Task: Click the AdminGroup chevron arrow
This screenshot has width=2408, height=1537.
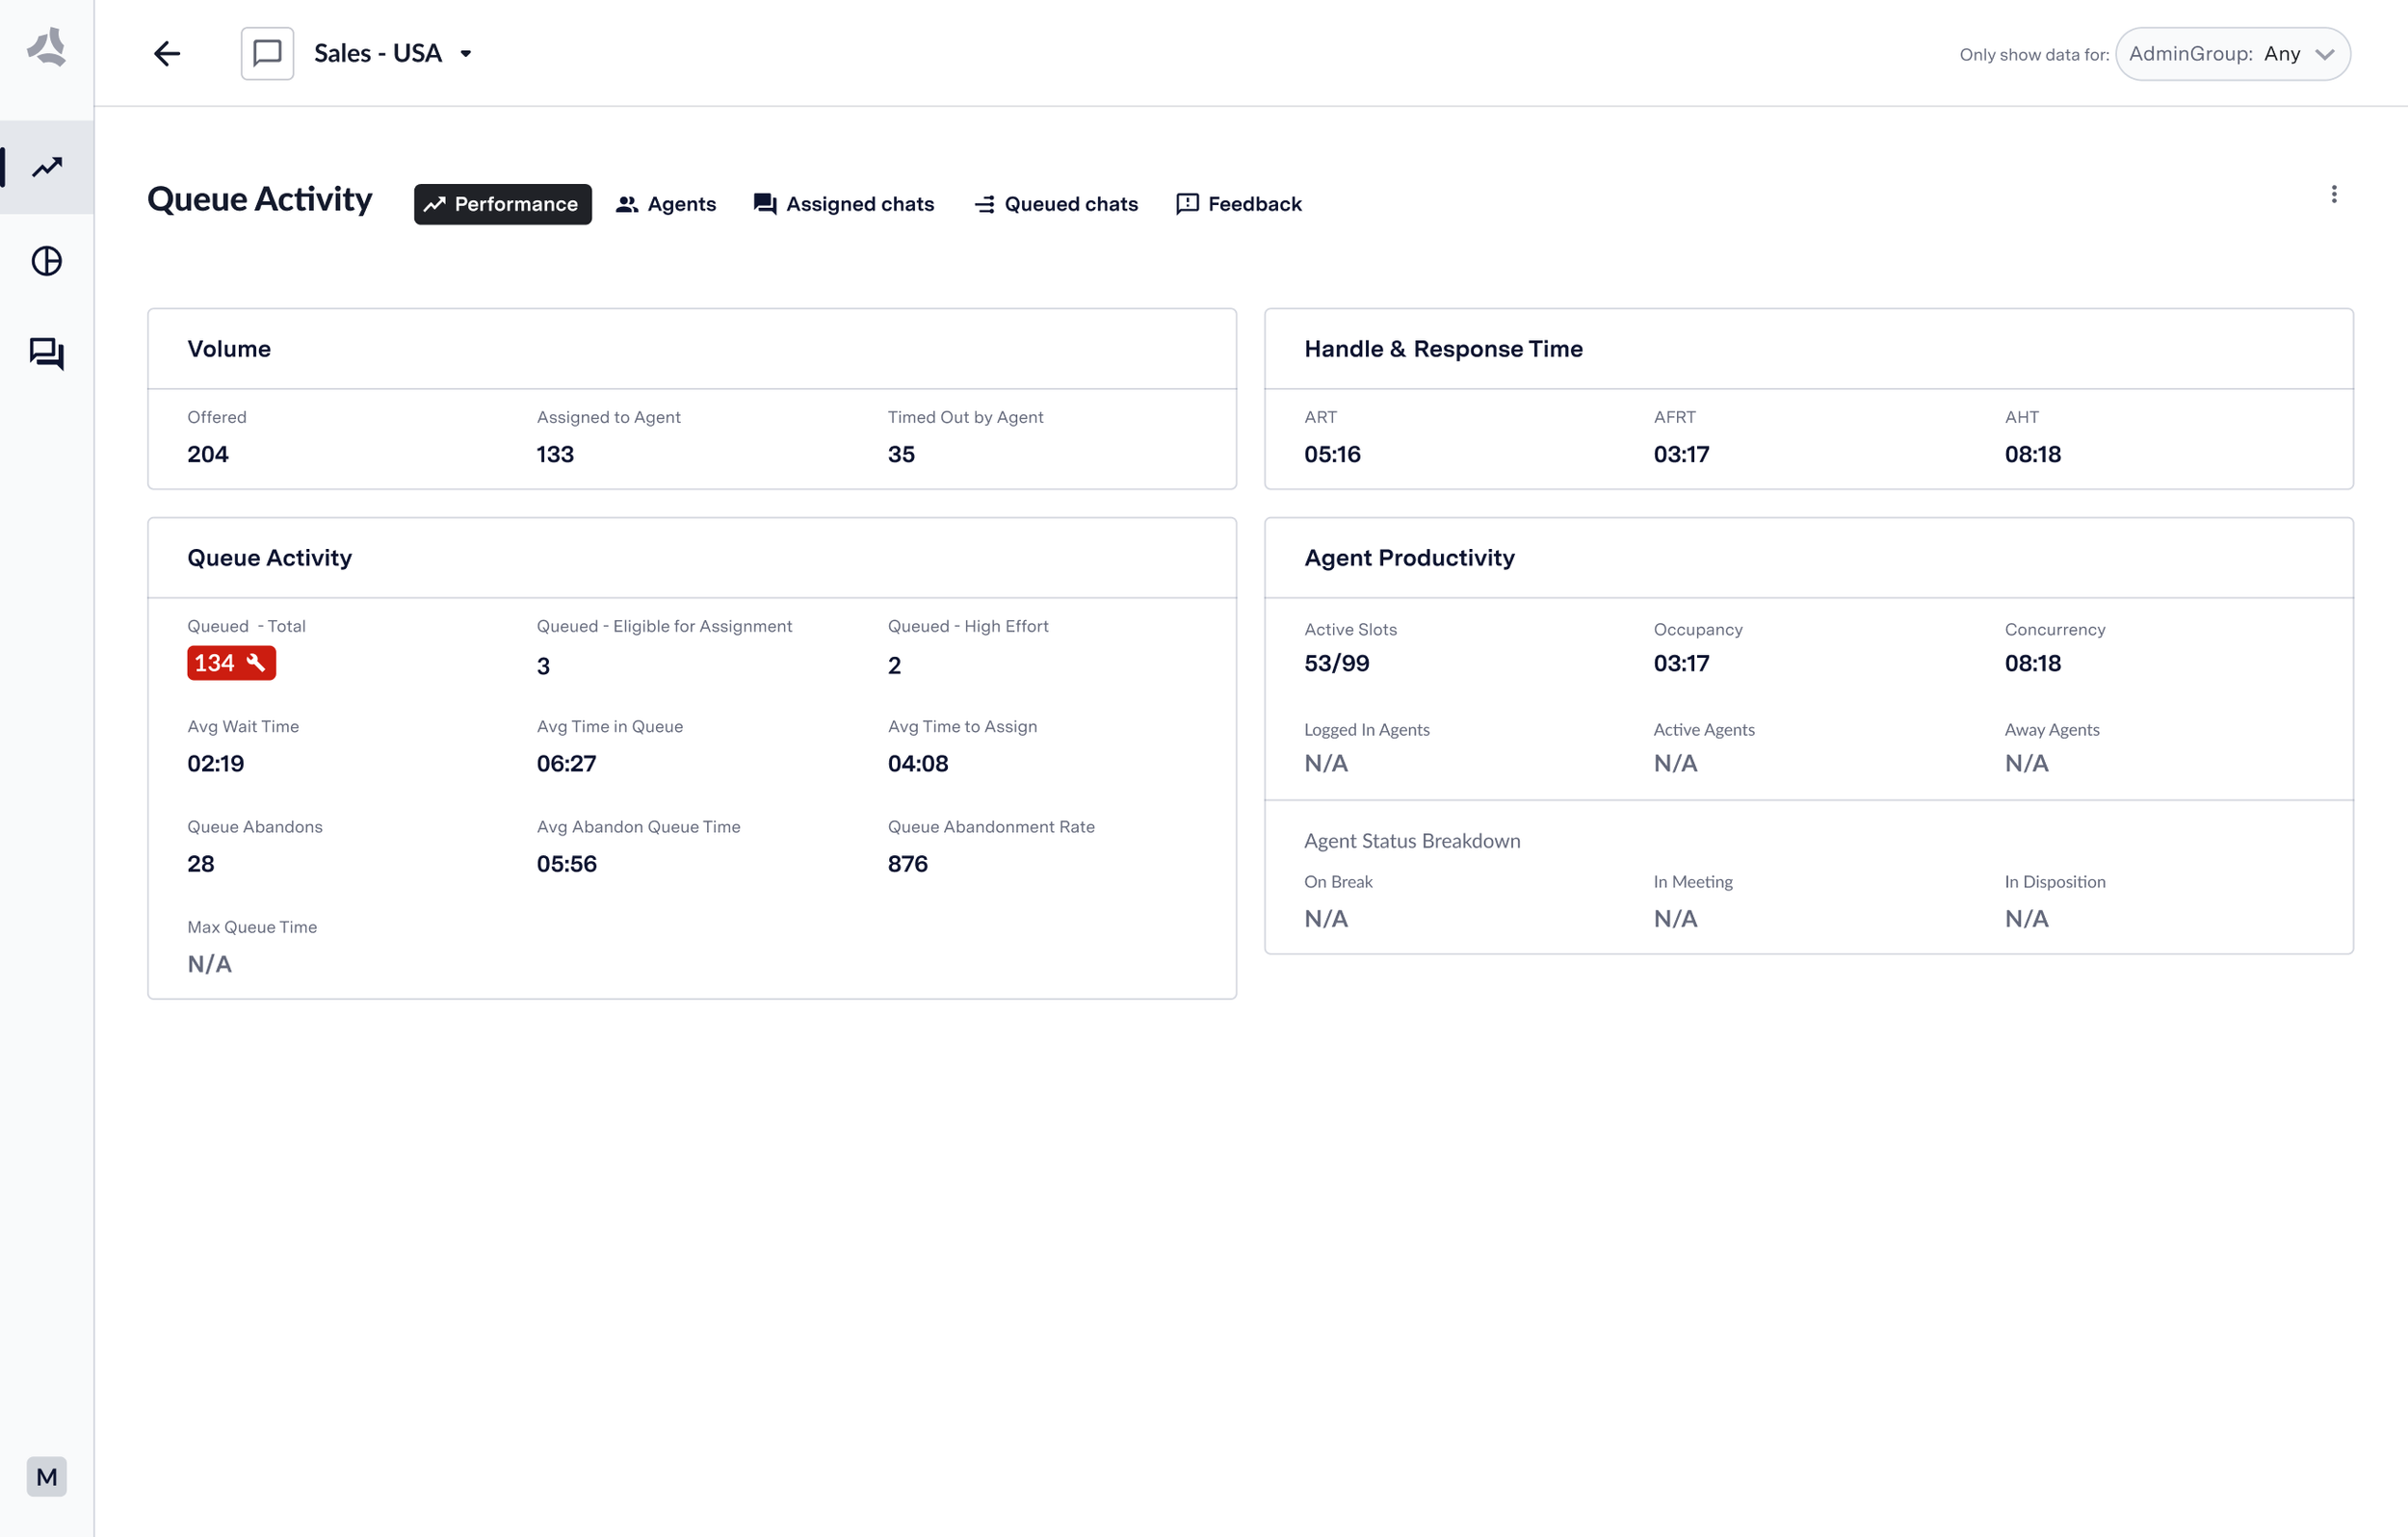Action: 2325,55
